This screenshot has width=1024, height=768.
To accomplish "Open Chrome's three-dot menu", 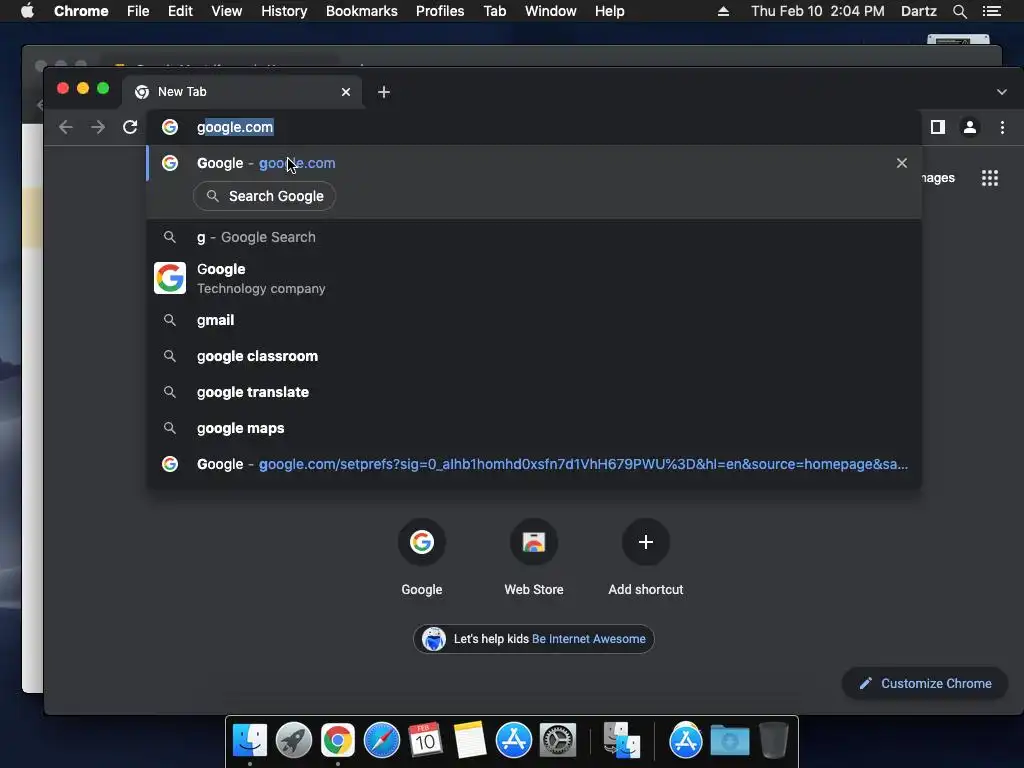I will 1002,127.
